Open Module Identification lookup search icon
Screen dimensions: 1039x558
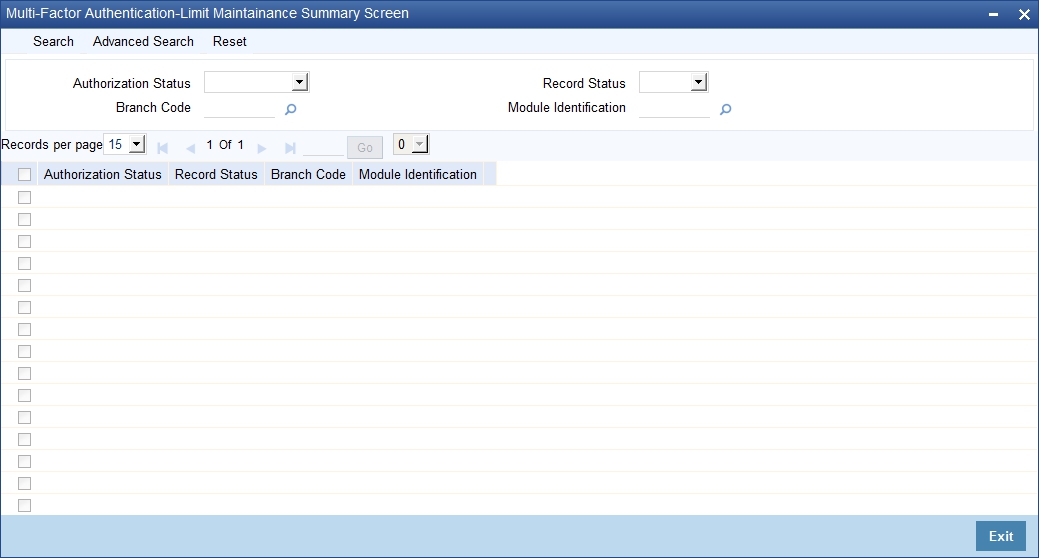coord(726,109)
